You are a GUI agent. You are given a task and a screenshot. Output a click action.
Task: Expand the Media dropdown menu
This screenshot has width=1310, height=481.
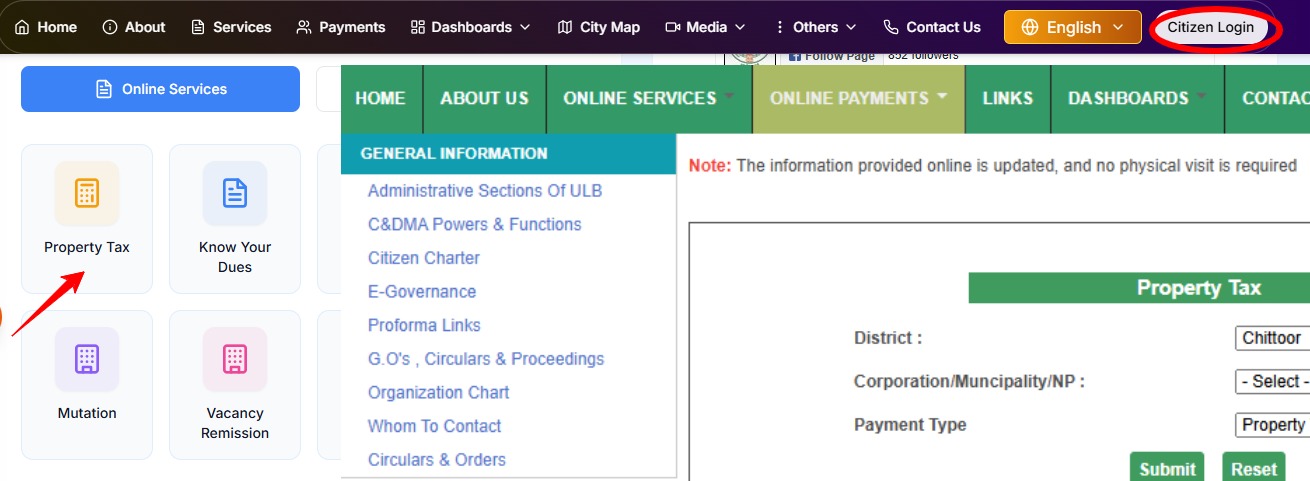point(705,27)
